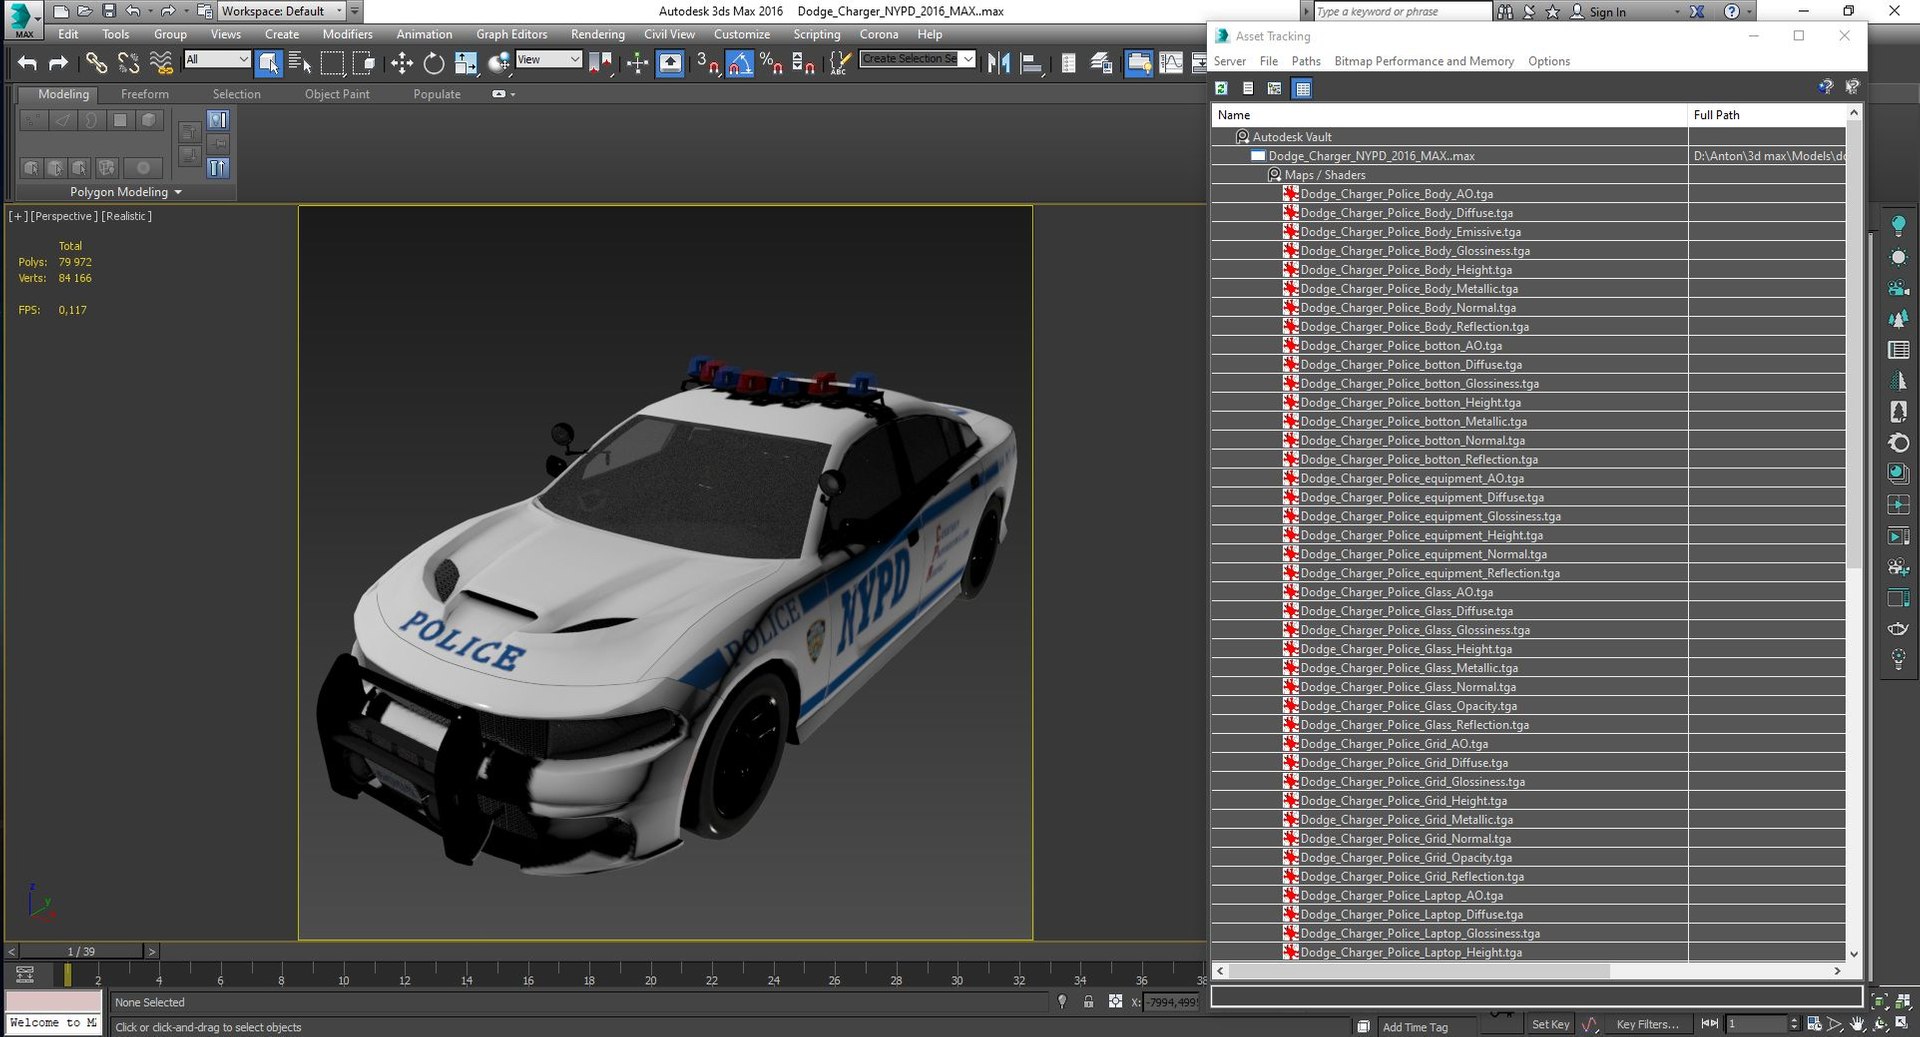Toggle the Selection Lock padlock icon
Image resolution: width=1920 pixels, height=1037 pixels.
(x=1088, y=1001)
